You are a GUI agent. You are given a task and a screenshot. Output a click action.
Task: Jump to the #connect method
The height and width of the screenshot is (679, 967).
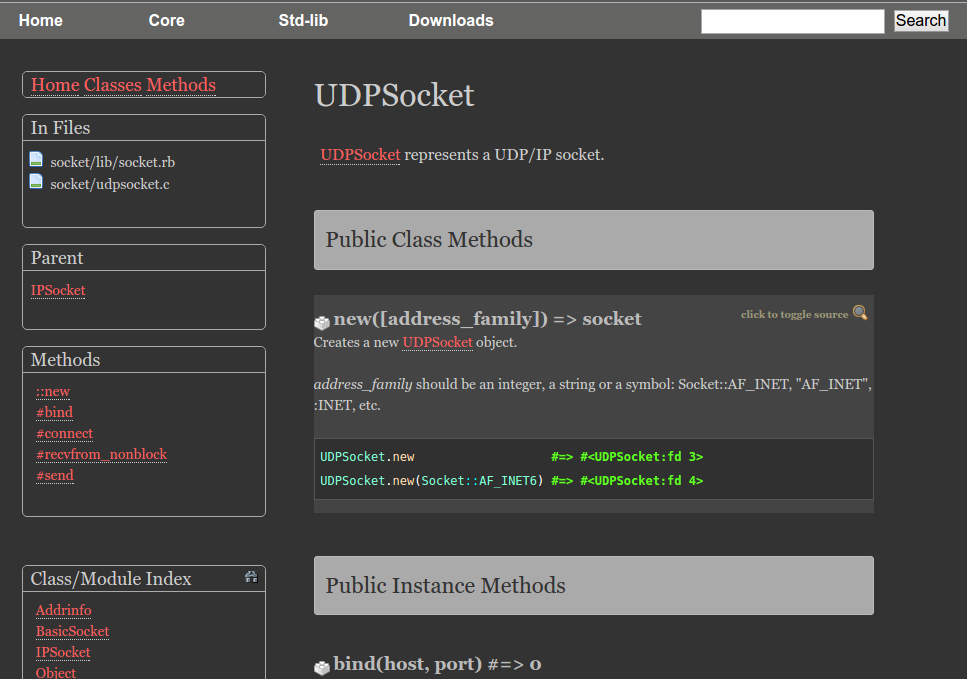pos(64,434)
